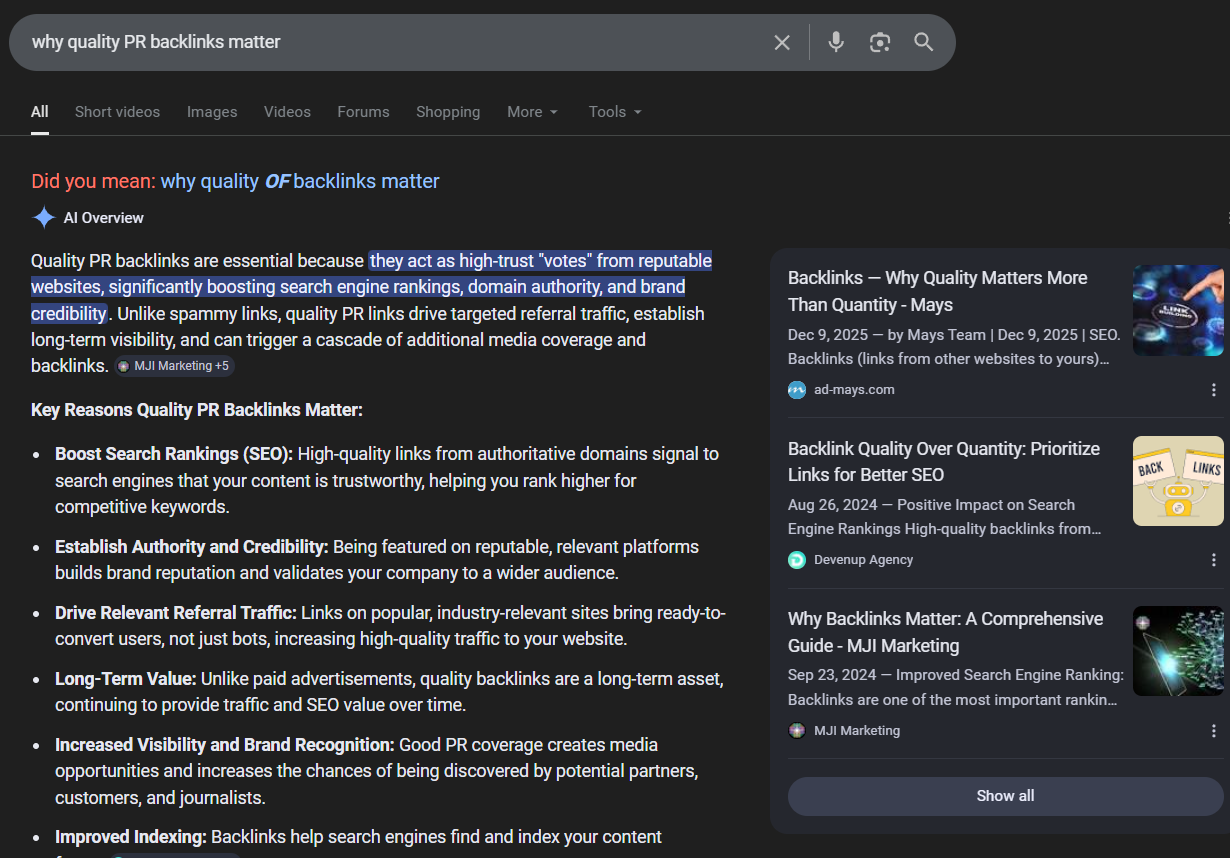Open options menu for MJI Marketing result
The width and height of the screenshot is (1230, 858).
(1214, 731)
